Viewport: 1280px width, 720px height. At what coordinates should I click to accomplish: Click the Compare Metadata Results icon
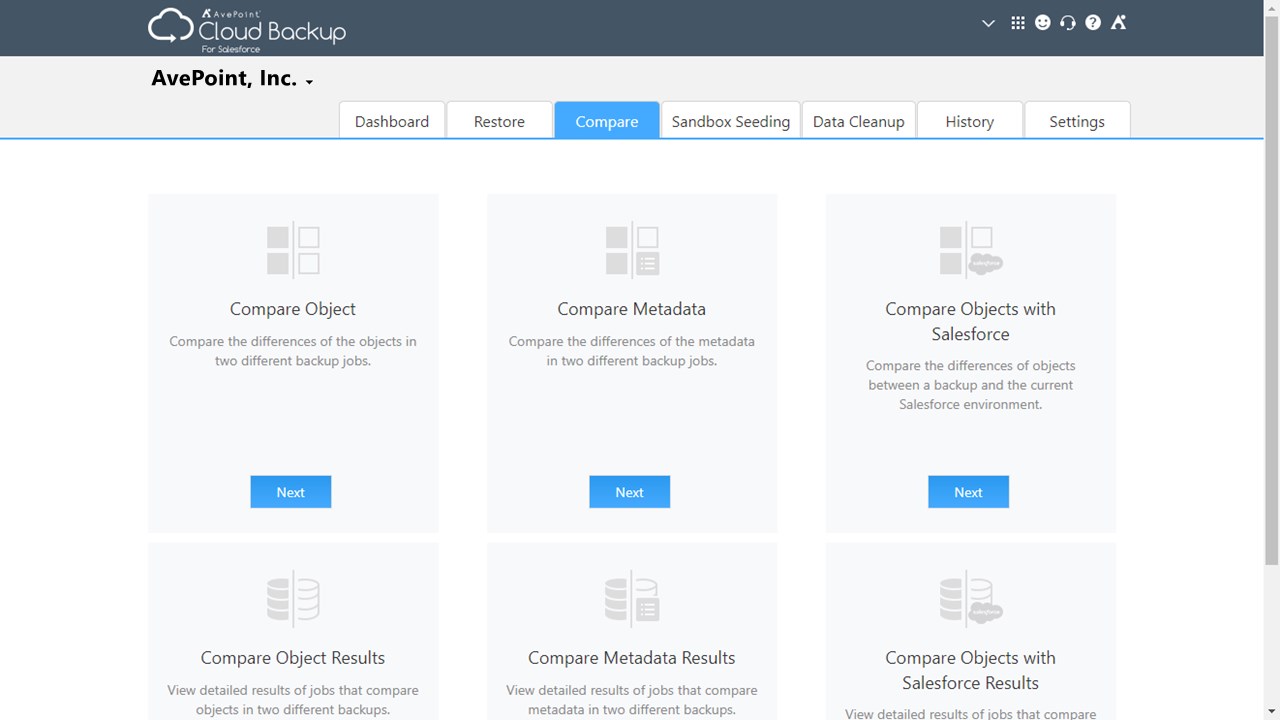(632, 599)
